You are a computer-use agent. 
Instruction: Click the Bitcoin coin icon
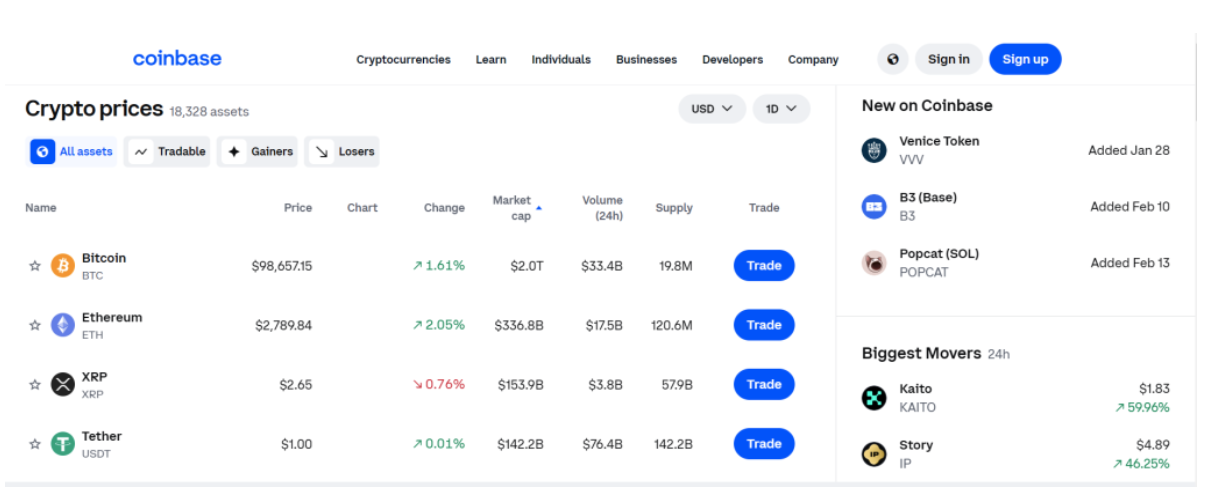[63, 266]
